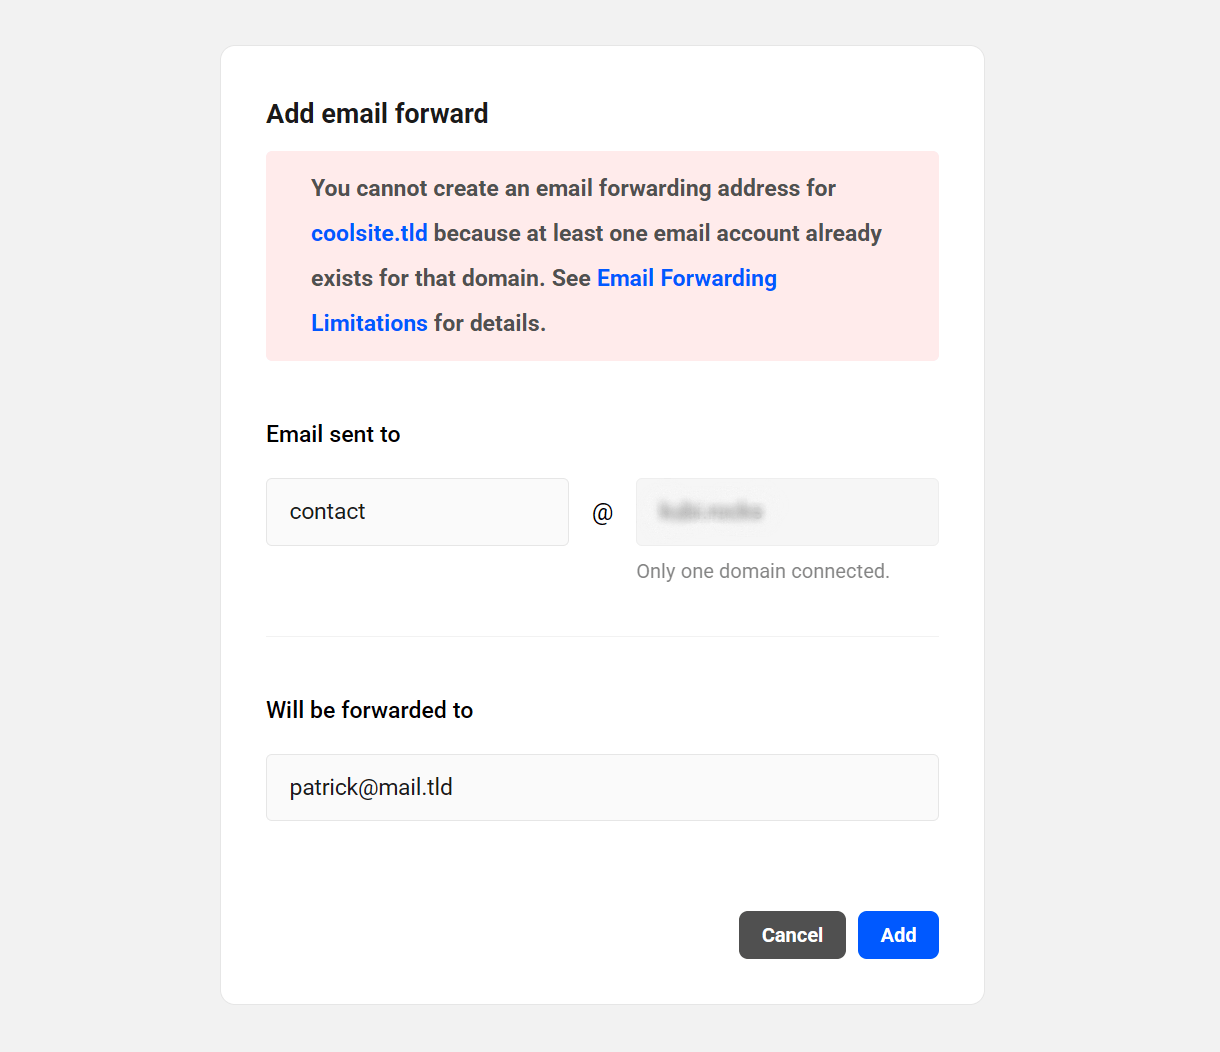This screenshot has height=1052, width=1220.
Task: Click the 'Email sent to' label
Action: click(x=333, y=434)
